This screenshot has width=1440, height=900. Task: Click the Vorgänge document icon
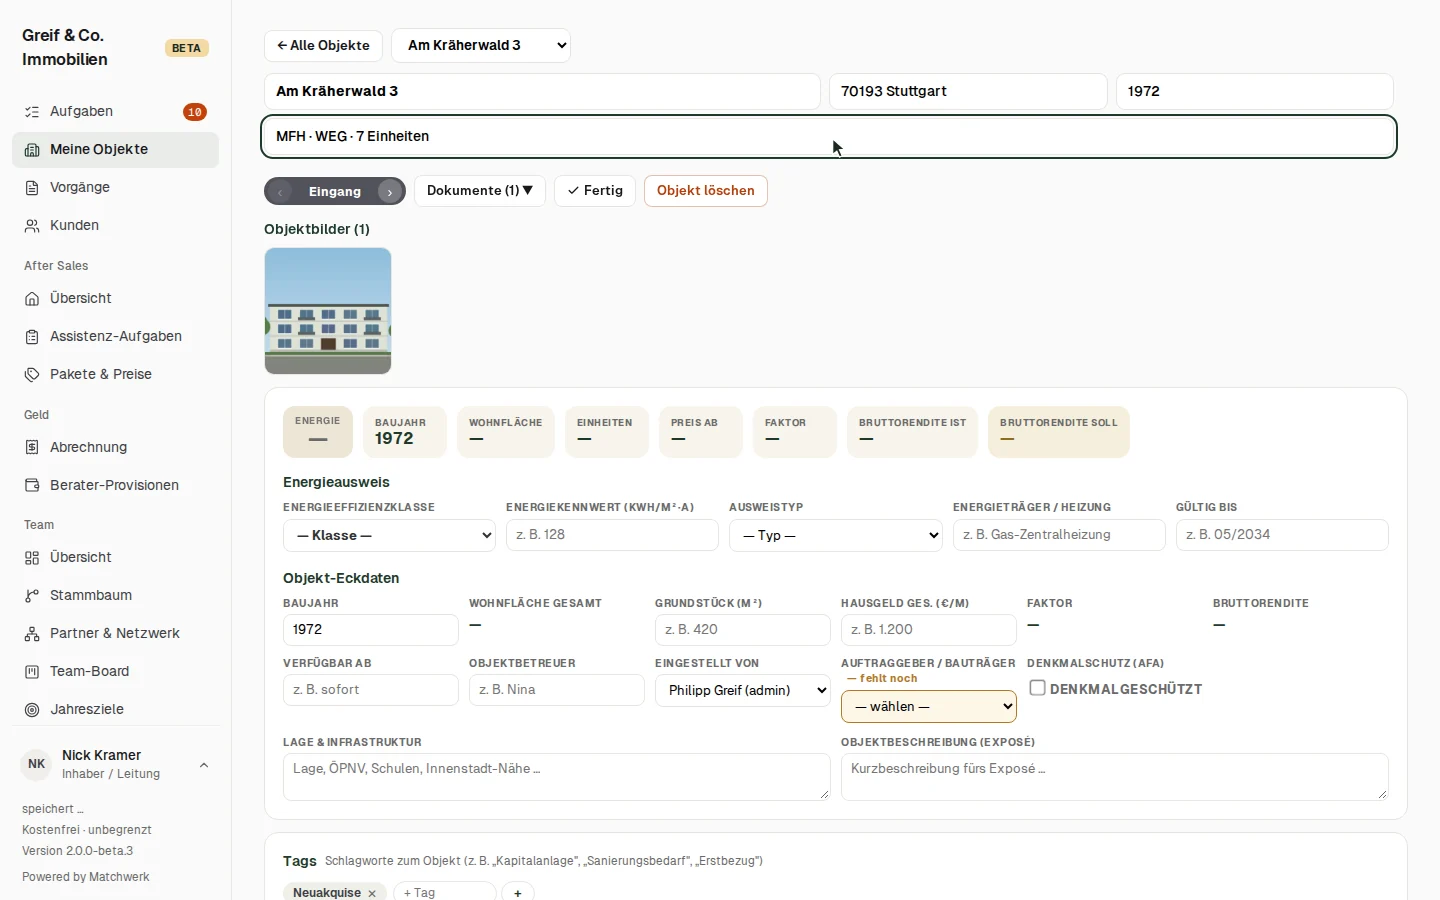pyautogui.click(x=32, y=188)
